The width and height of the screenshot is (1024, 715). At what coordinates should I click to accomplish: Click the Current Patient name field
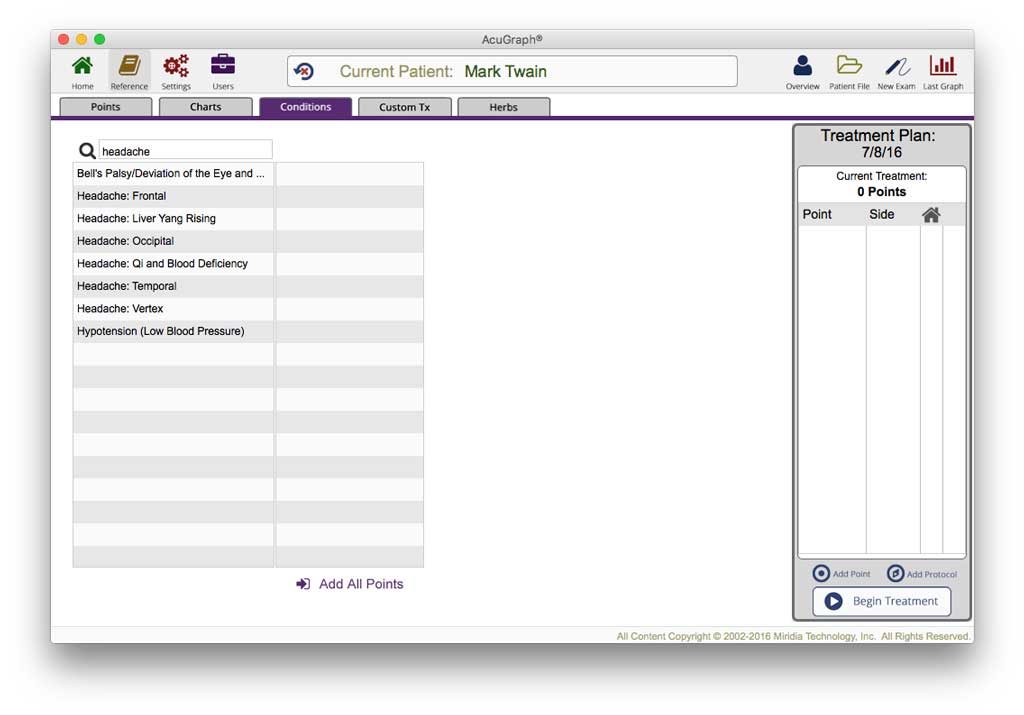[x=512, y=71]
